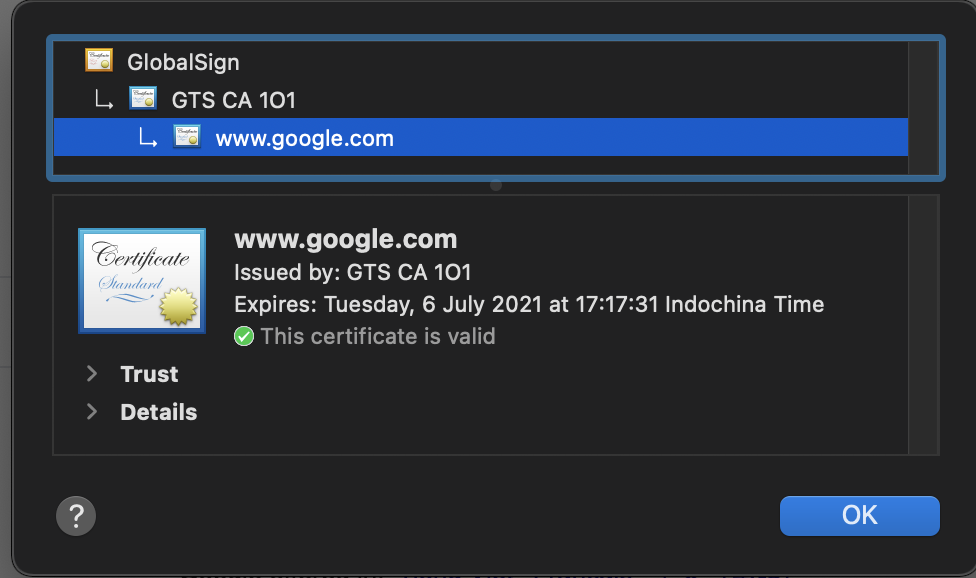The height and width of the screenshot is (578, 976).
Task: Click the hierarchy arrow before GTS CA 1O1
Action: pyautogui.click(x=102, y=100)
